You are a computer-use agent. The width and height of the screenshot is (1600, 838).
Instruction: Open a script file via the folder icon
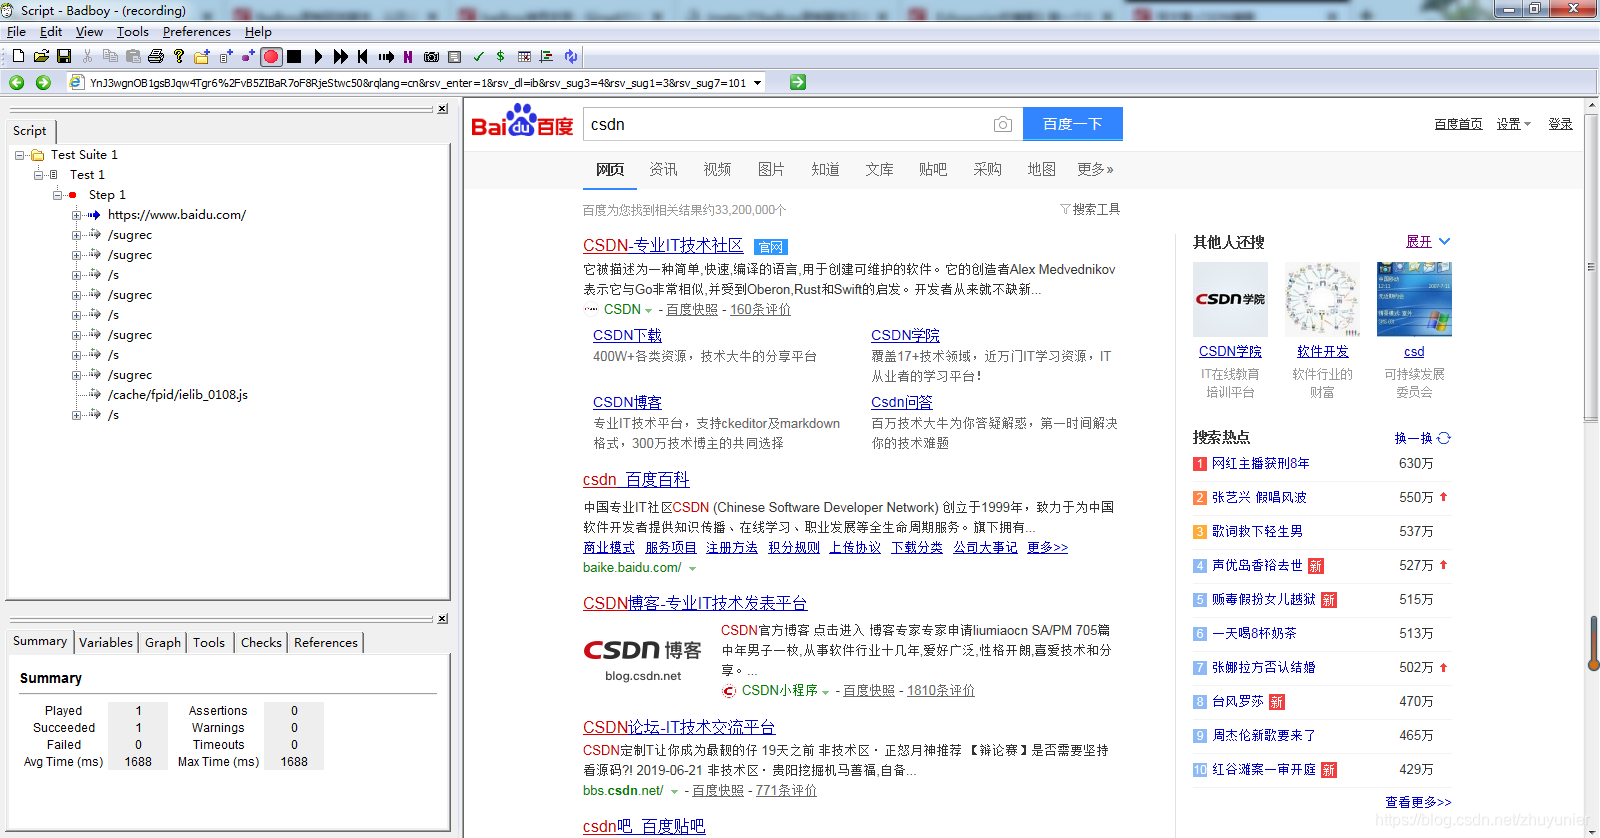pyautogui.click(x=41, y=57)
